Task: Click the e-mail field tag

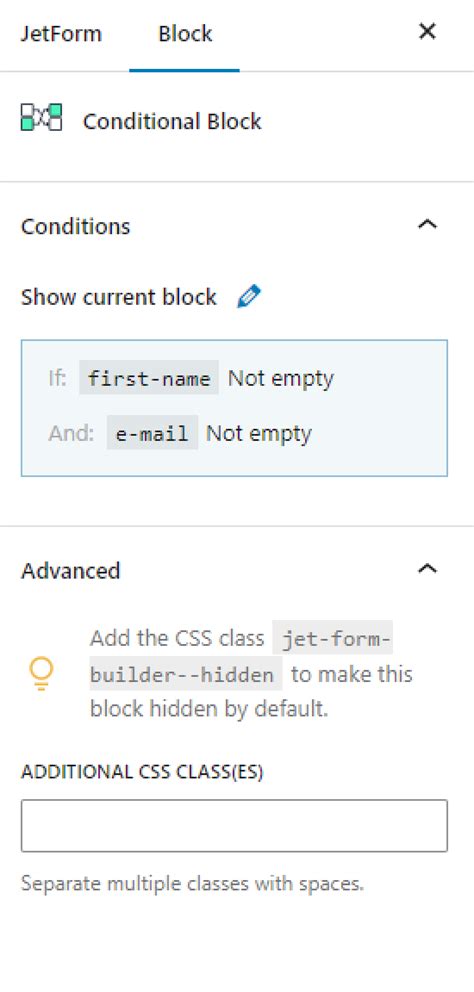Action: click(x=152, y=433)
